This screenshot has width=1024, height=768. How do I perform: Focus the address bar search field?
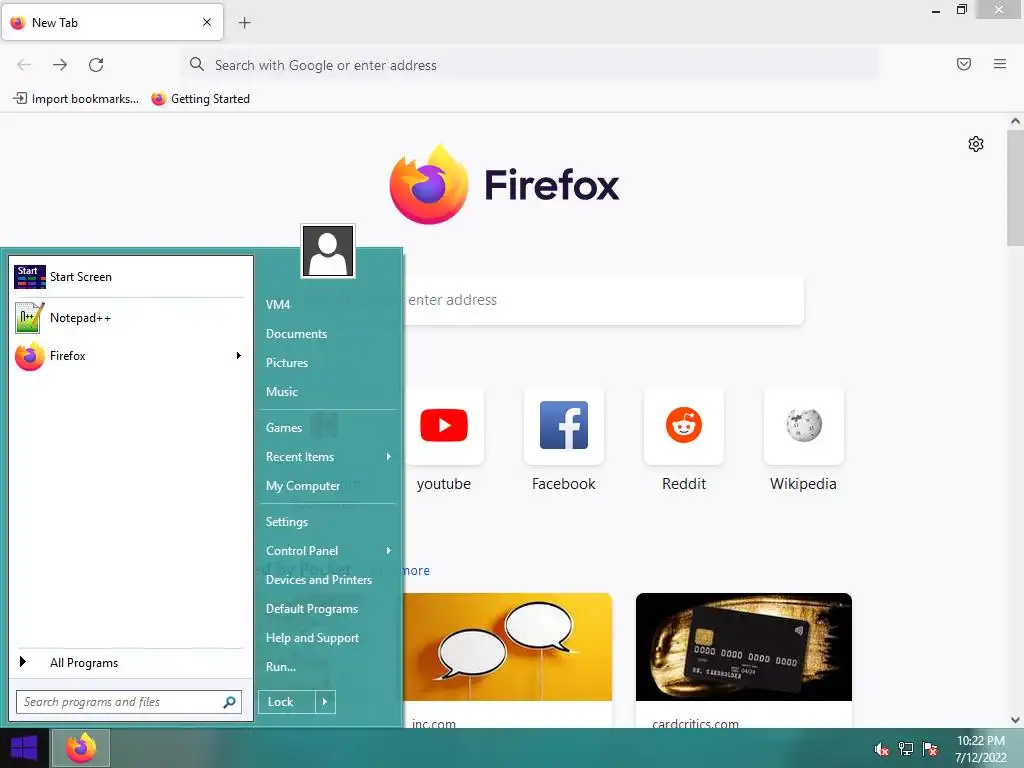tap(530, 65)
